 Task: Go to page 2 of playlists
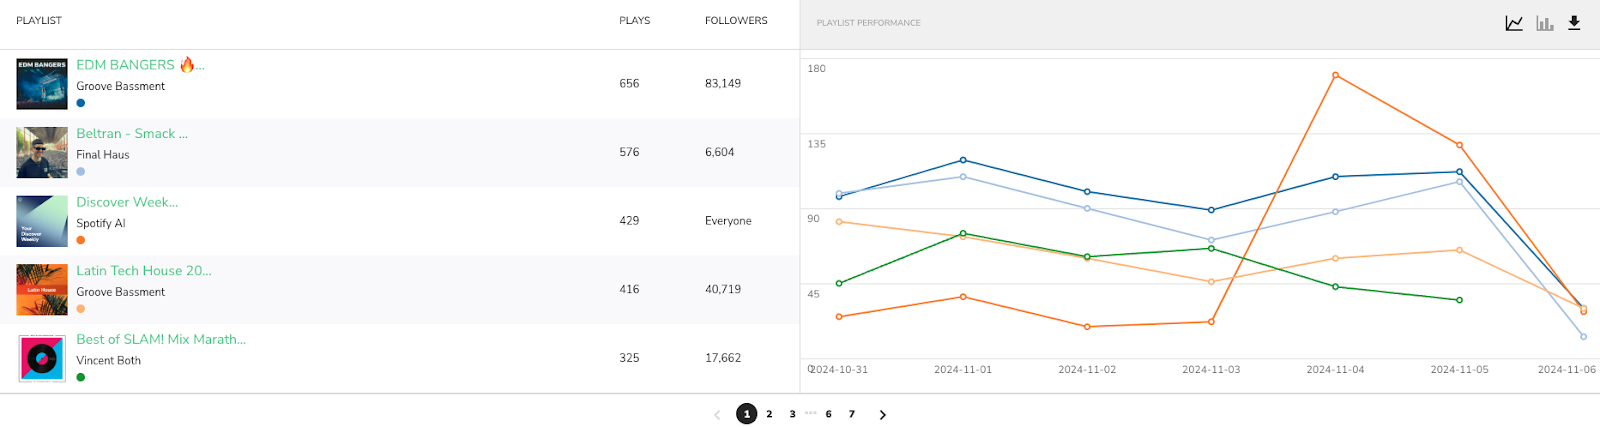(x=769, y=414)
